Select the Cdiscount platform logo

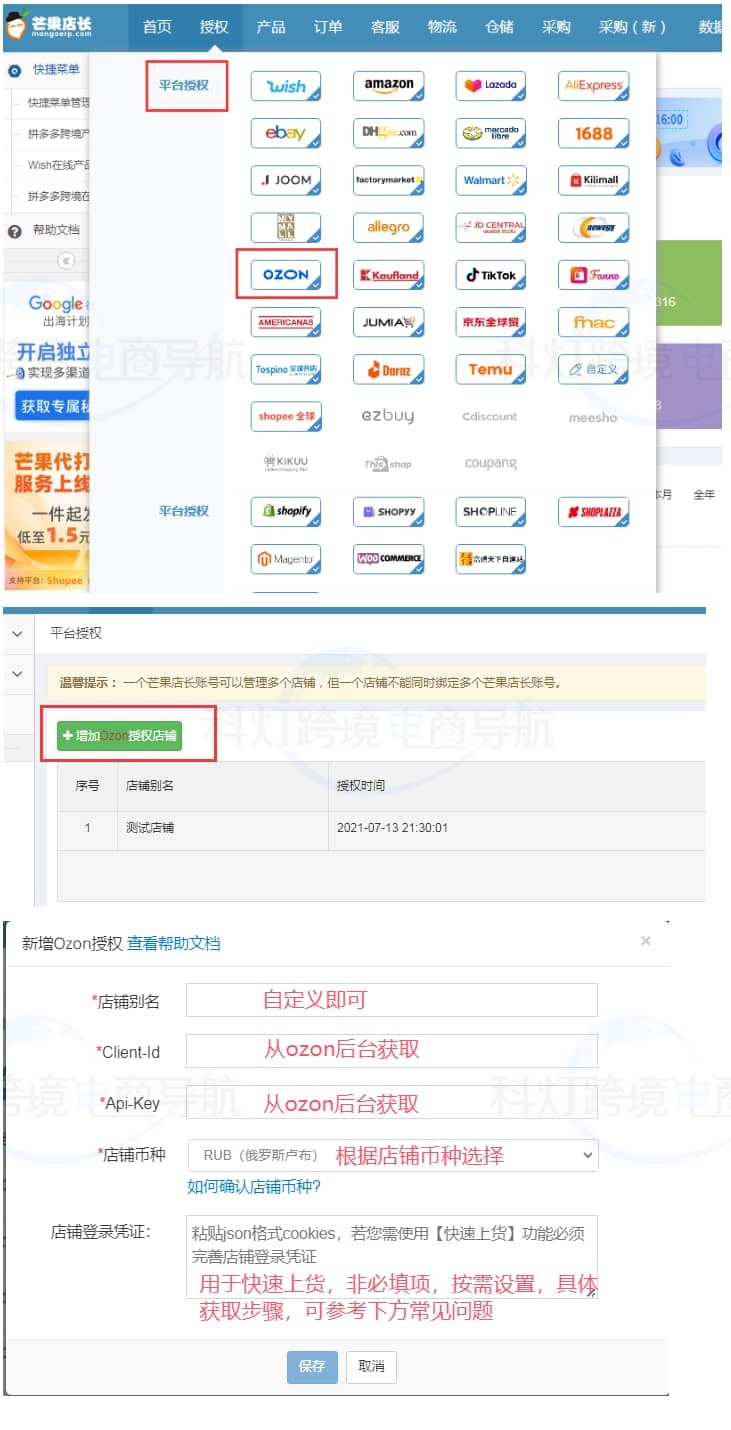(x=491, y=416)
